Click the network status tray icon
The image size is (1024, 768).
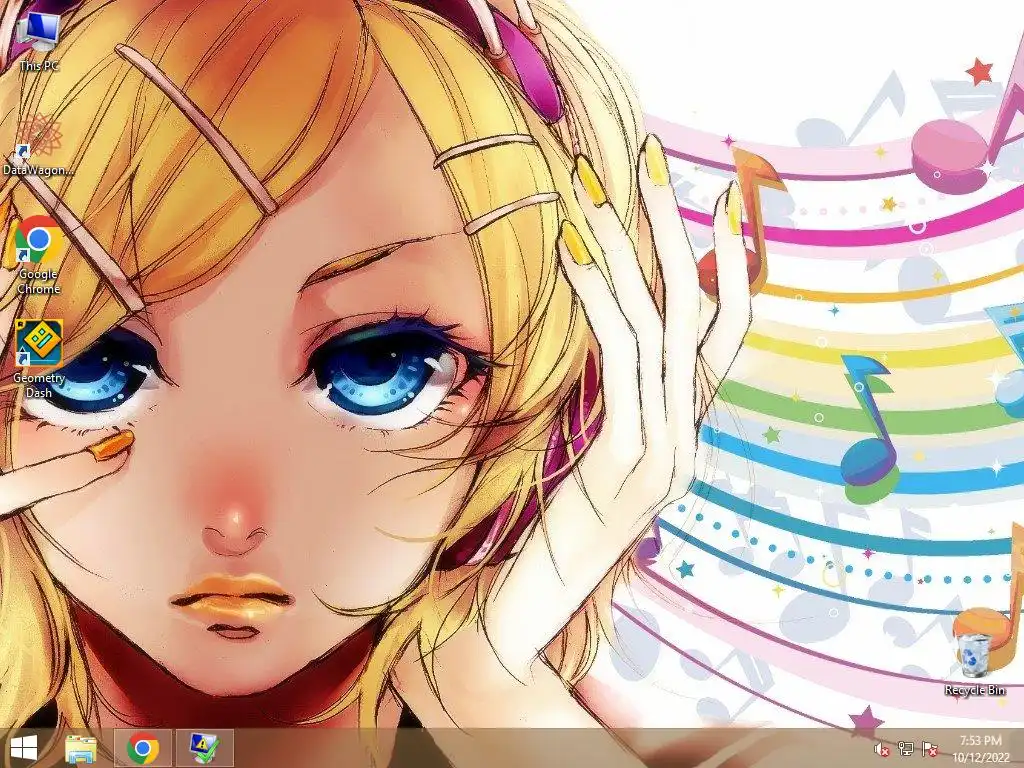tap(905, 749)
